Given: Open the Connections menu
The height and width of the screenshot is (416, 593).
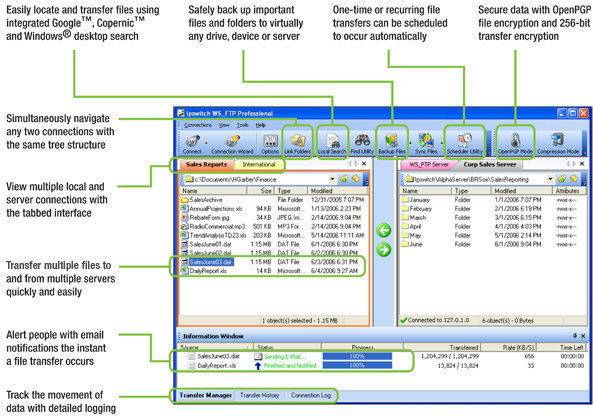Looking at the screenshot, I should (x=198, y=125).
